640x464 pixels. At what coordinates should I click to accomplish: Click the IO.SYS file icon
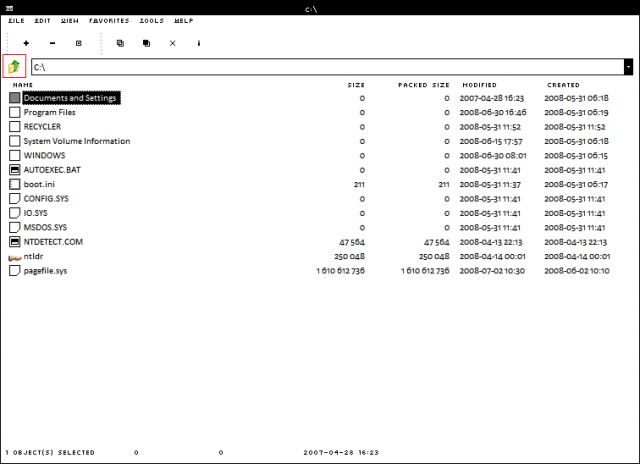tap(15, 213)
